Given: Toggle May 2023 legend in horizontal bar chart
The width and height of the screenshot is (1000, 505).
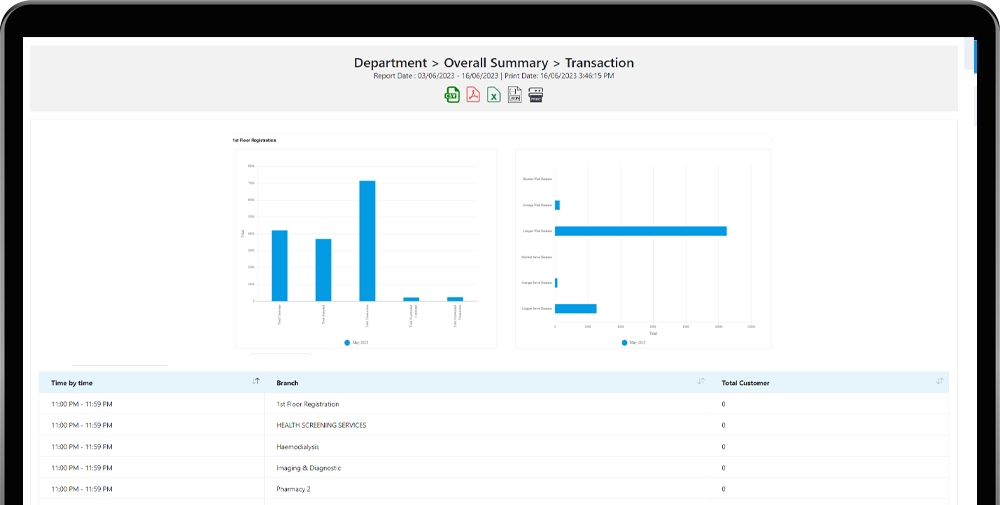Looking at the screenshot, I should click(x=632, y=342).
